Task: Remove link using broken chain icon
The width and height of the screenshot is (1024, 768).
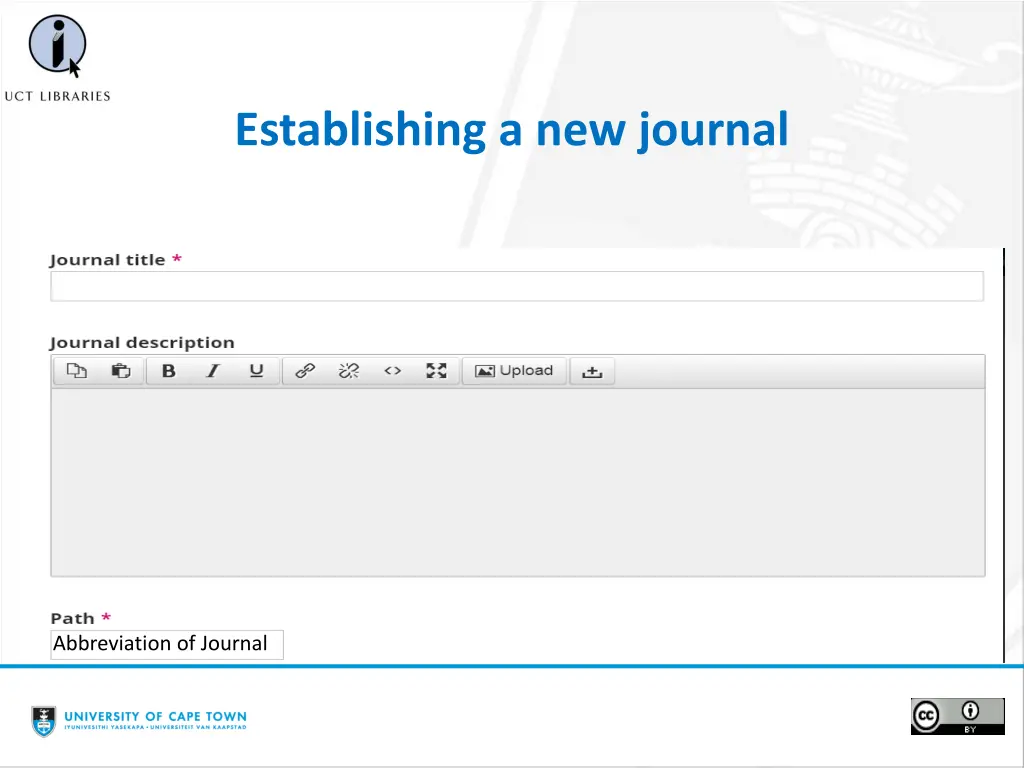Action: (349, 371)
